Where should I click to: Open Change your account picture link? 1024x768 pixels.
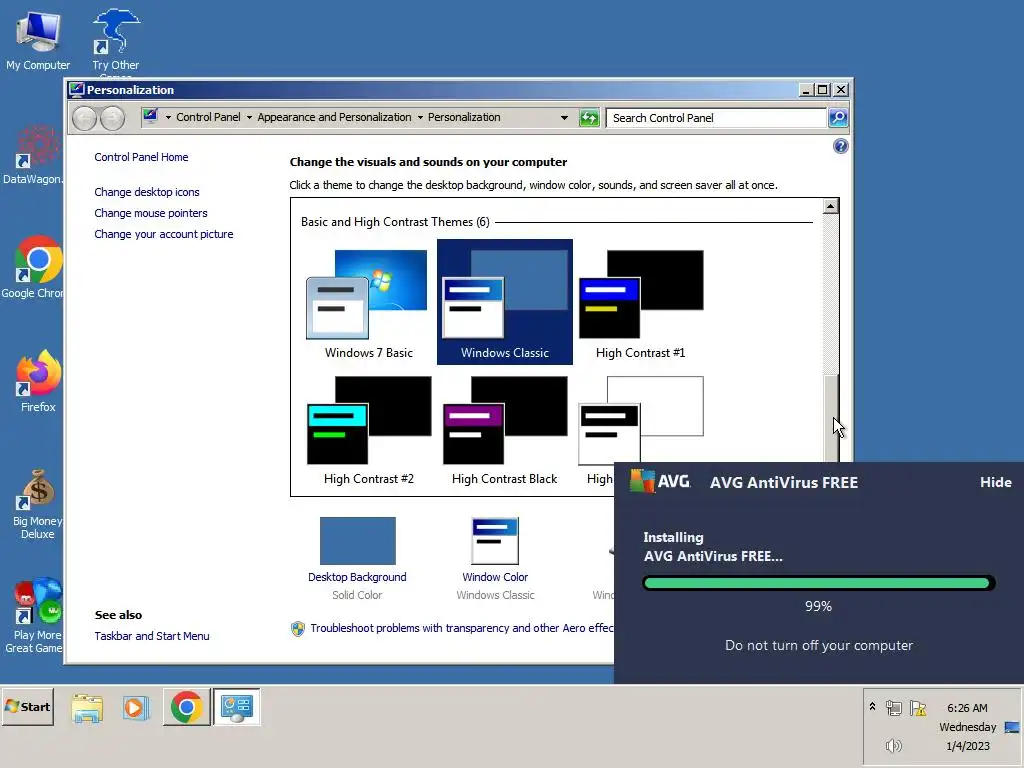tap(163, 234)
